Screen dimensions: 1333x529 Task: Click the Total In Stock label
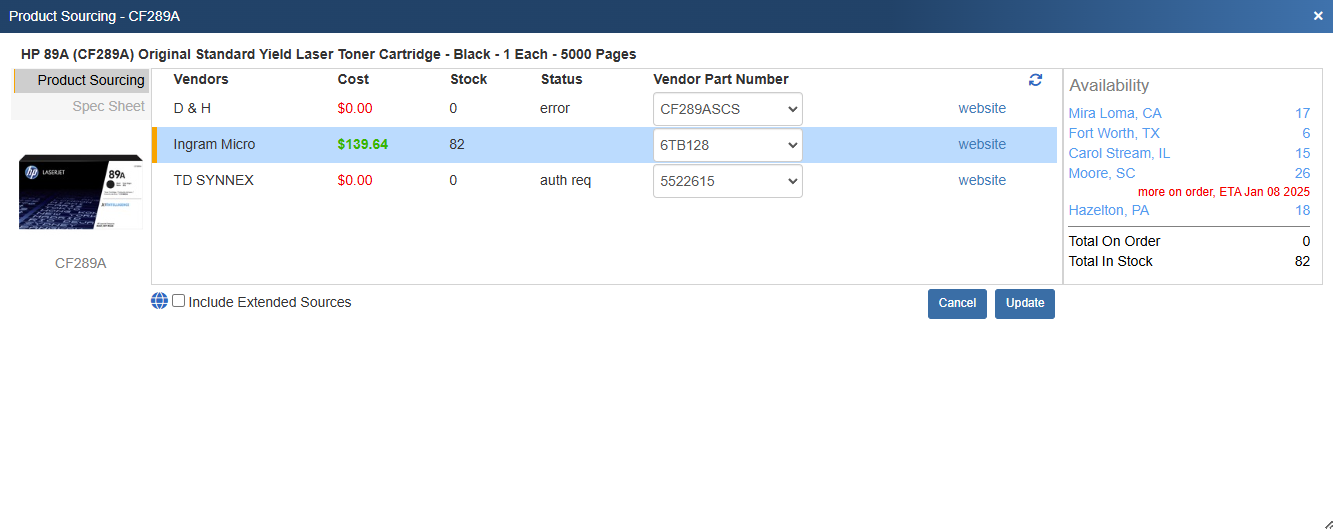click(x=1111, y=262)
